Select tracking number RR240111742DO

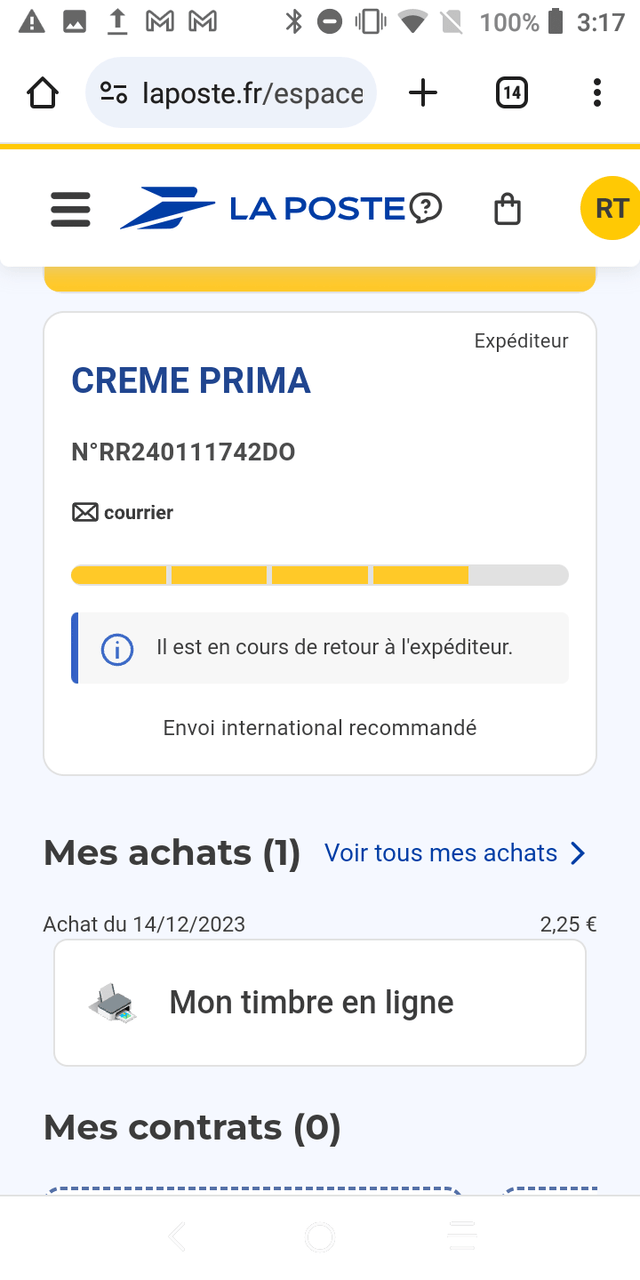pyautogui.click(x=183, y=453)
